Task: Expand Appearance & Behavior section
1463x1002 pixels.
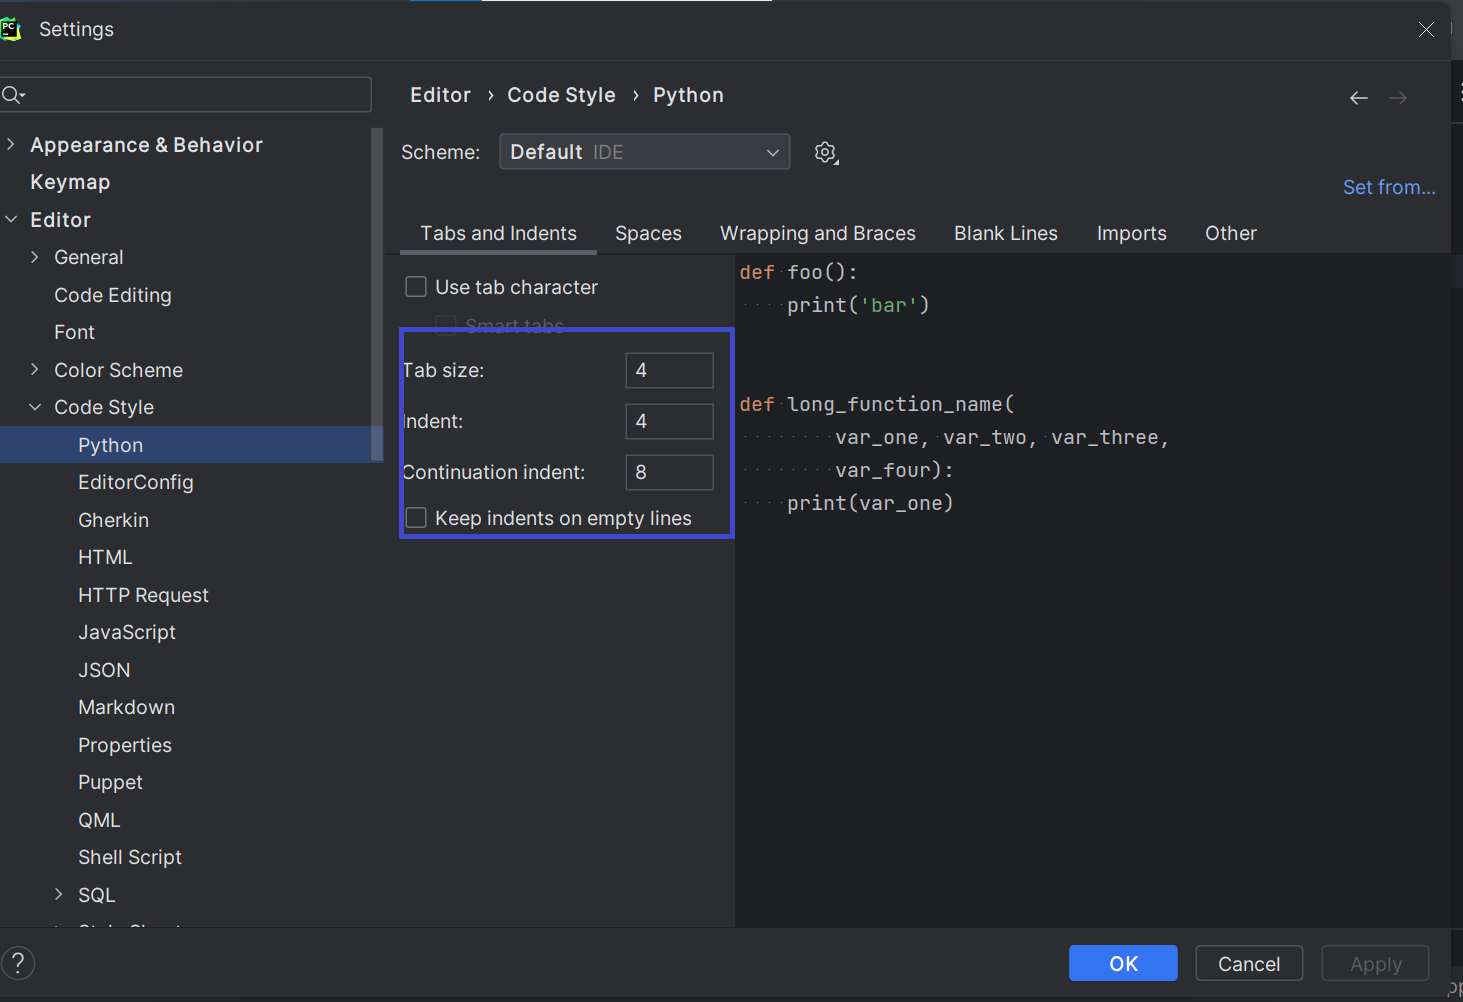Action: [x=11, y=144]
